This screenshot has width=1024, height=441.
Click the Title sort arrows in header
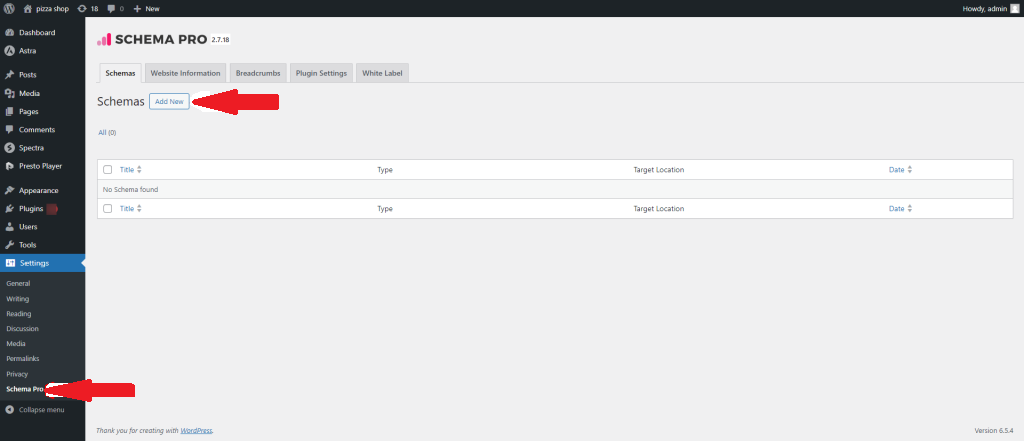(x=139, y=170)
